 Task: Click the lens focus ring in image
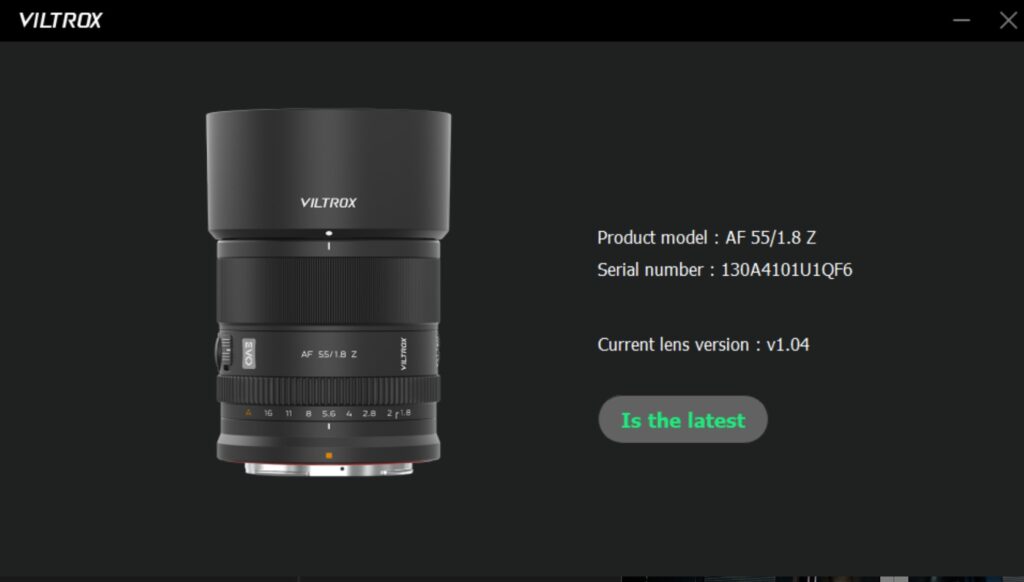pyautogui.click(x=328, y=291)
